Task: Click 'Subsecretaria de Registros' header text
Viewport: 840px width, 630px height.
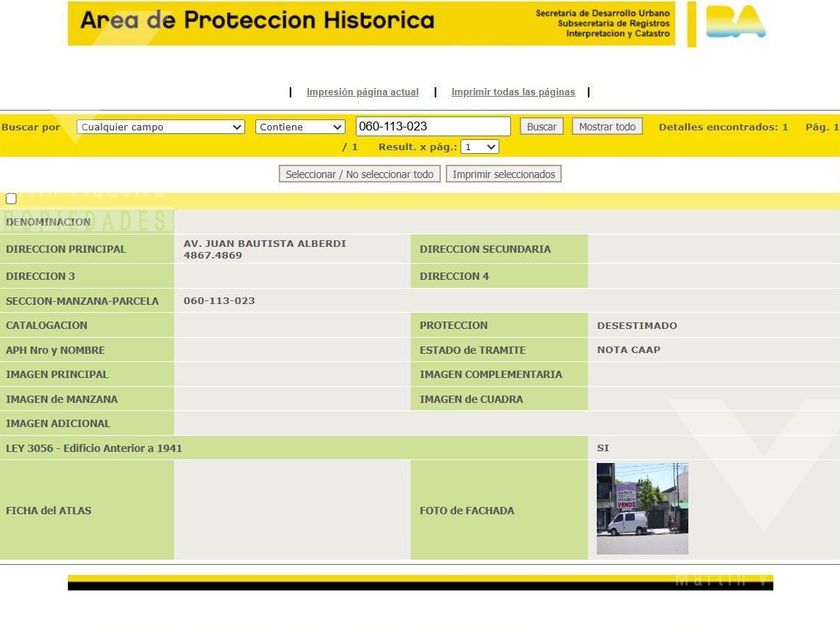Action: [x=613, y=23]
